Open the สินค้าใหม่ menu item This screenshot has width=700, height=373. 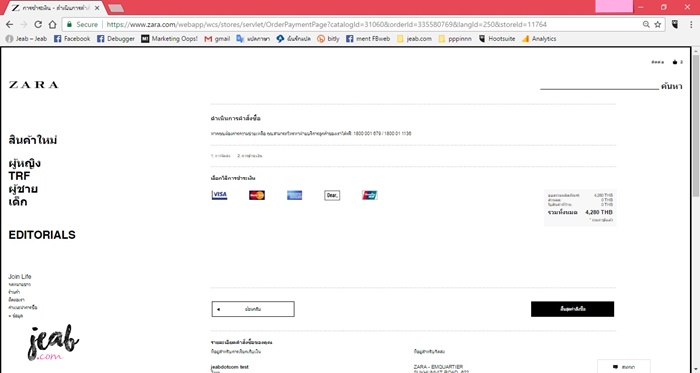(33, 140)
